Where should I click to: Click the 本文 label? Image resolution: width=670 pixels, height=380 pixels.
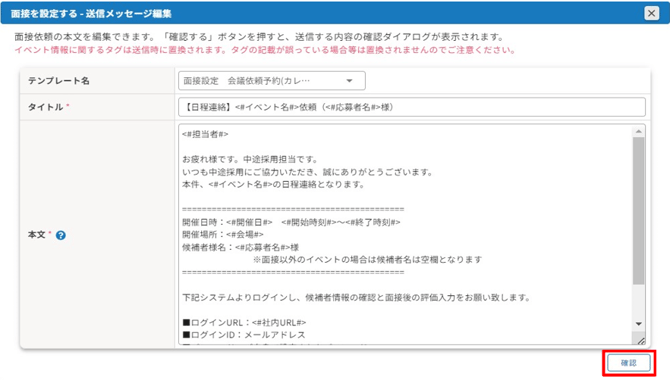coord(37,235)
